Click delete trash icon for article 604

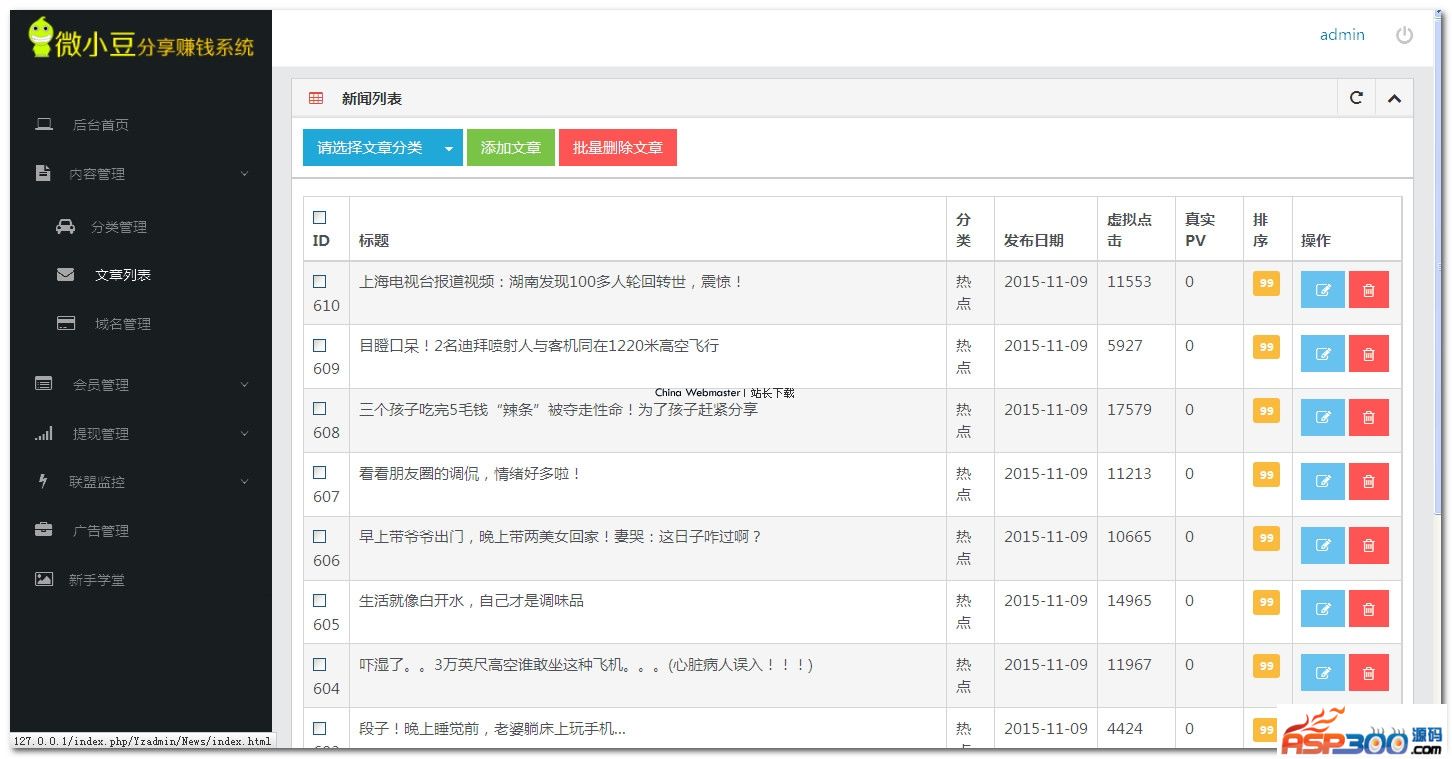(x=1368, y=673)
